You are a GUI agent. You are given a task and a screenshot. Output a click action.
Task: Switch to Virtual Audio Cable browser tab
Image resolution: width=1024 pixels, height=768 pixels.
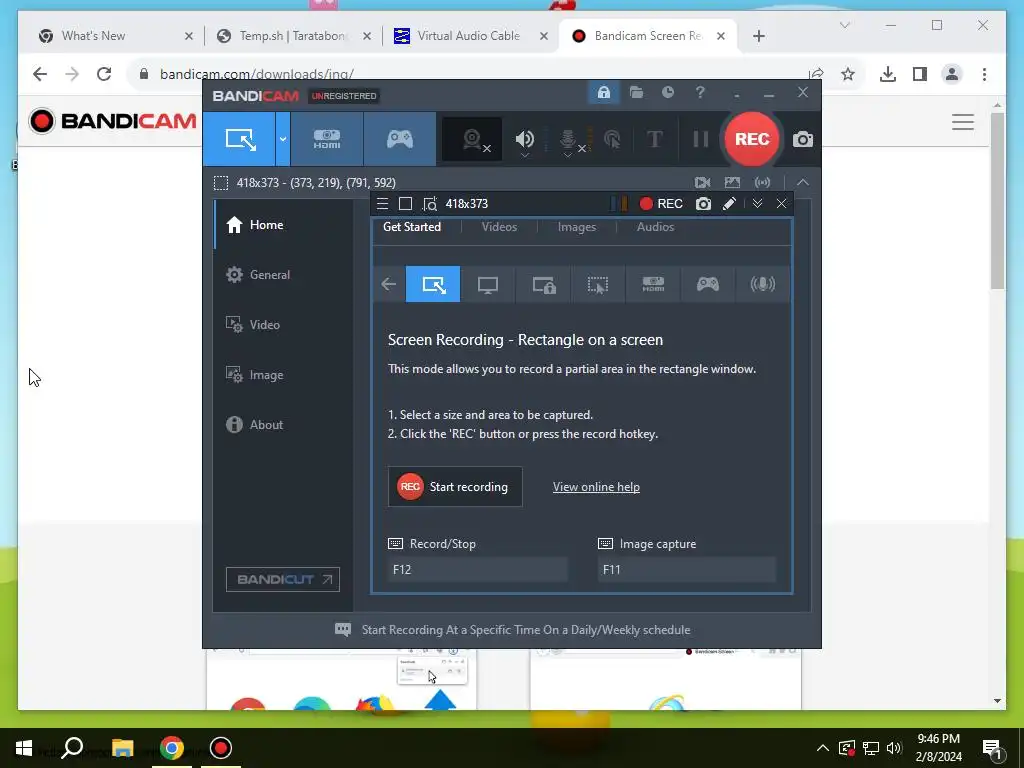(469, 36)
